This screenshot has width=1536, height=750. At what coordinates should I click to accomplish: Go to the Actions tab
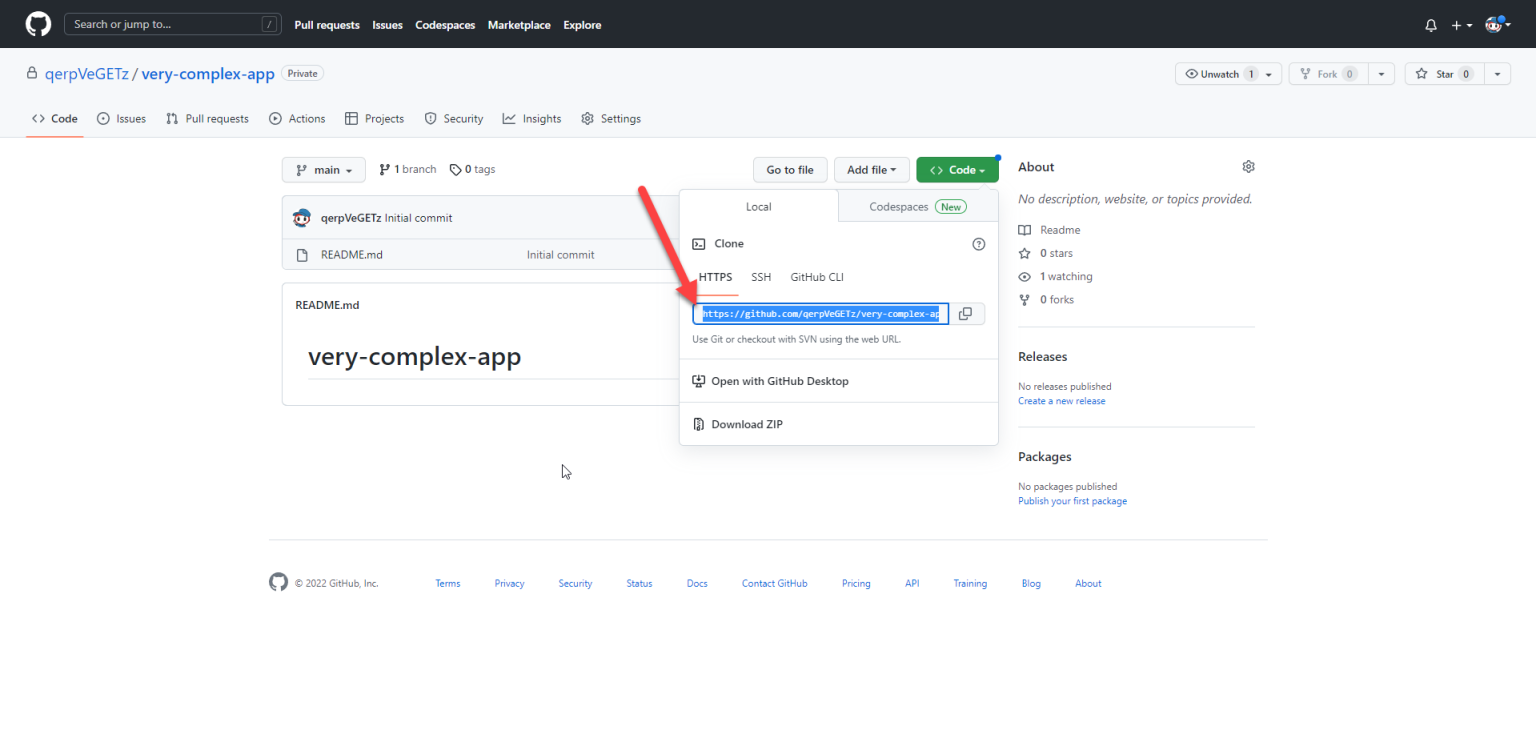click(297, 118)
